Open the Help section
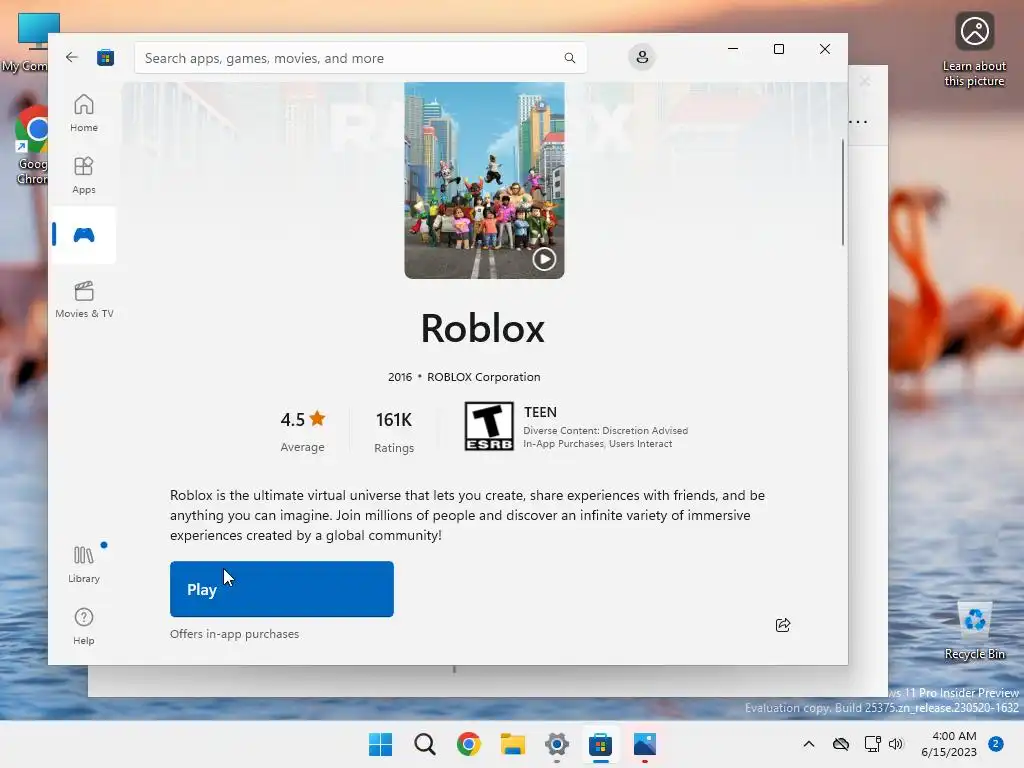 [84, 626]
